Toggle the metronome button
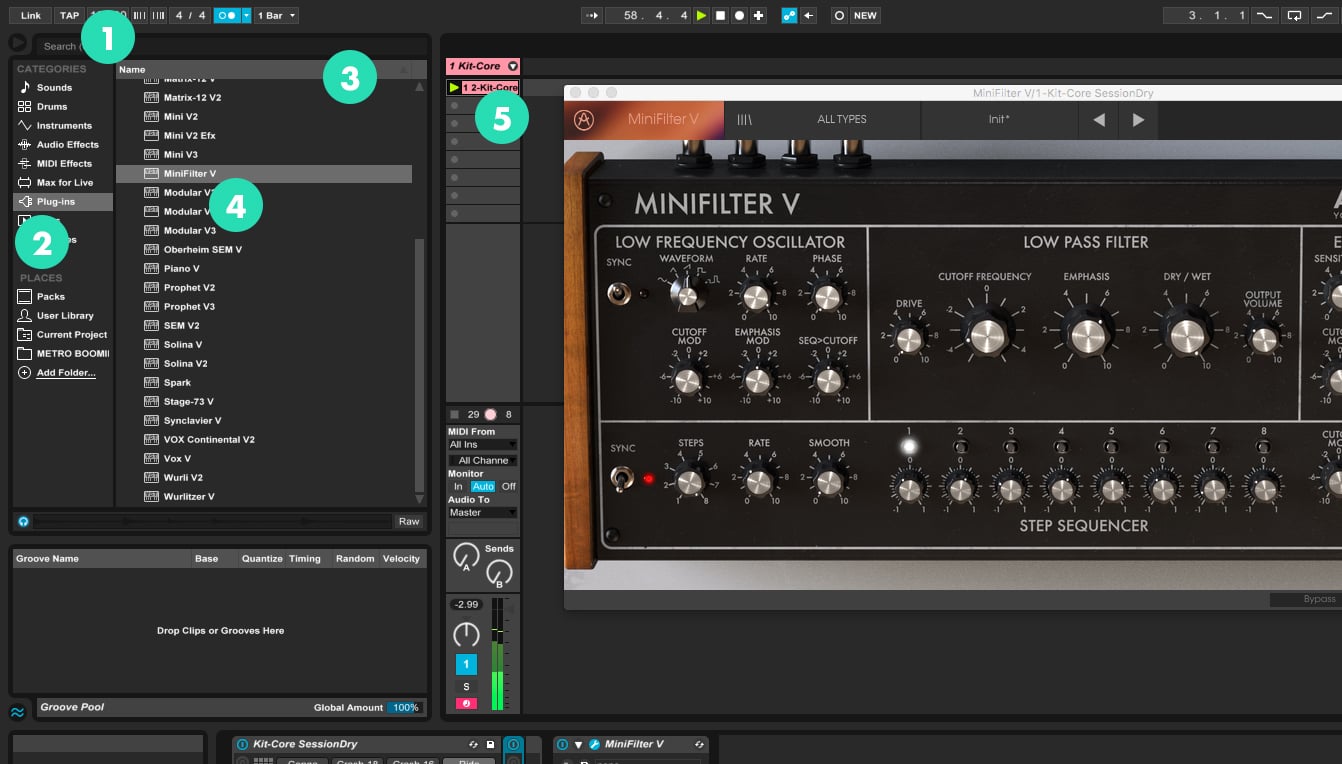1342x764 pixels. 227,16
